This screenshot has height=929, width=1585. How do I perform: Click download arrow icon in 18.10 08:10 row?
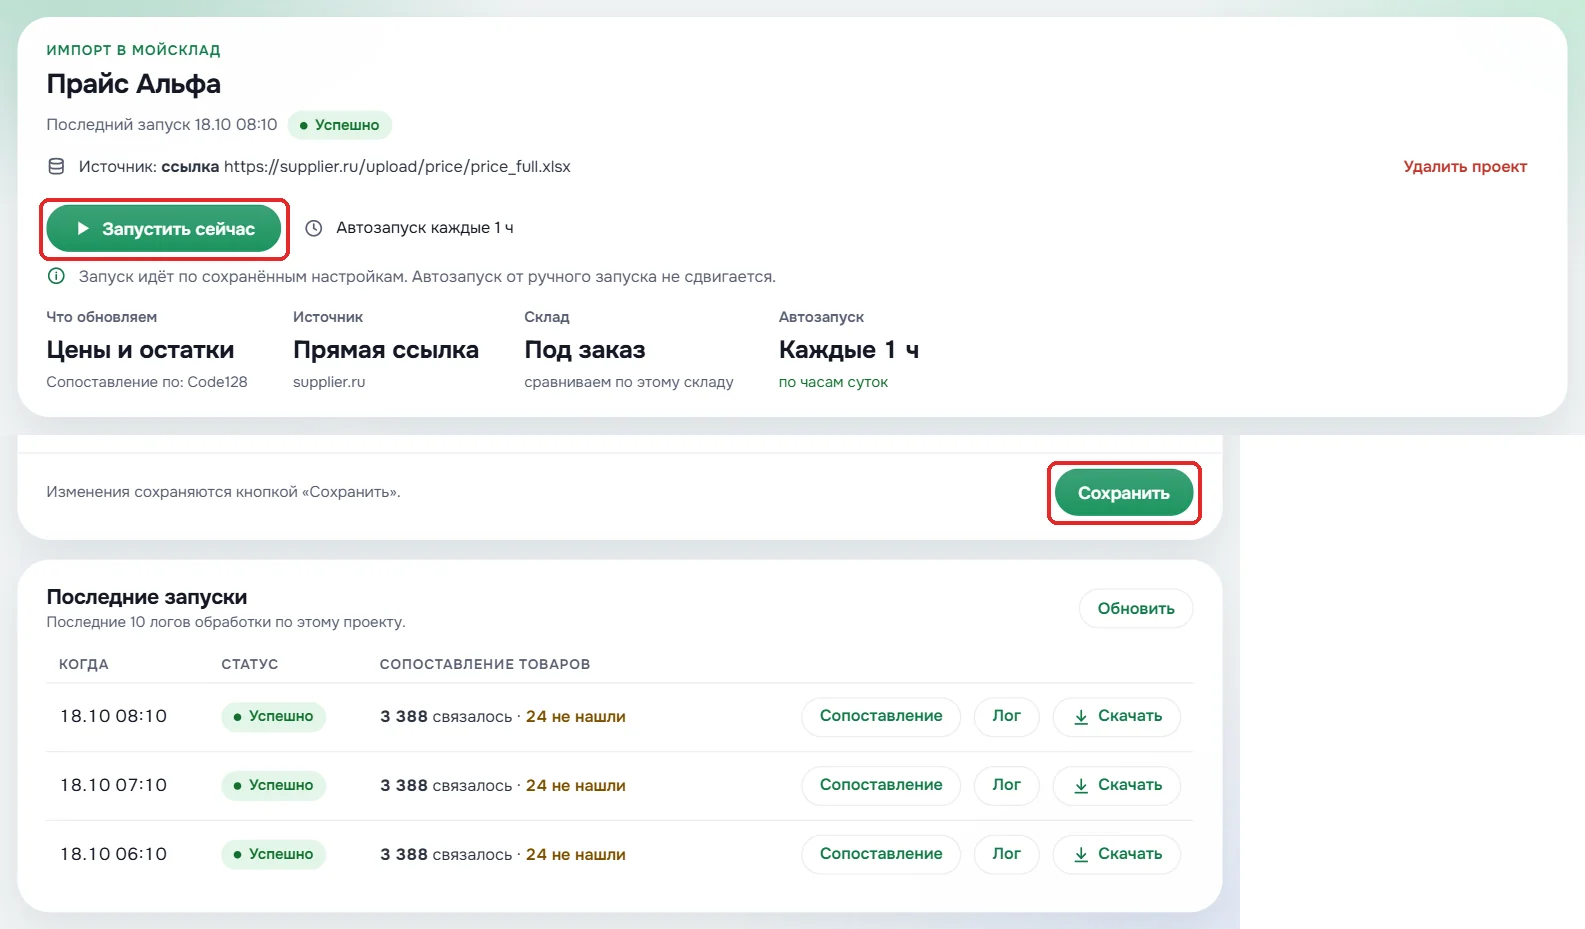click(1081, 717)
